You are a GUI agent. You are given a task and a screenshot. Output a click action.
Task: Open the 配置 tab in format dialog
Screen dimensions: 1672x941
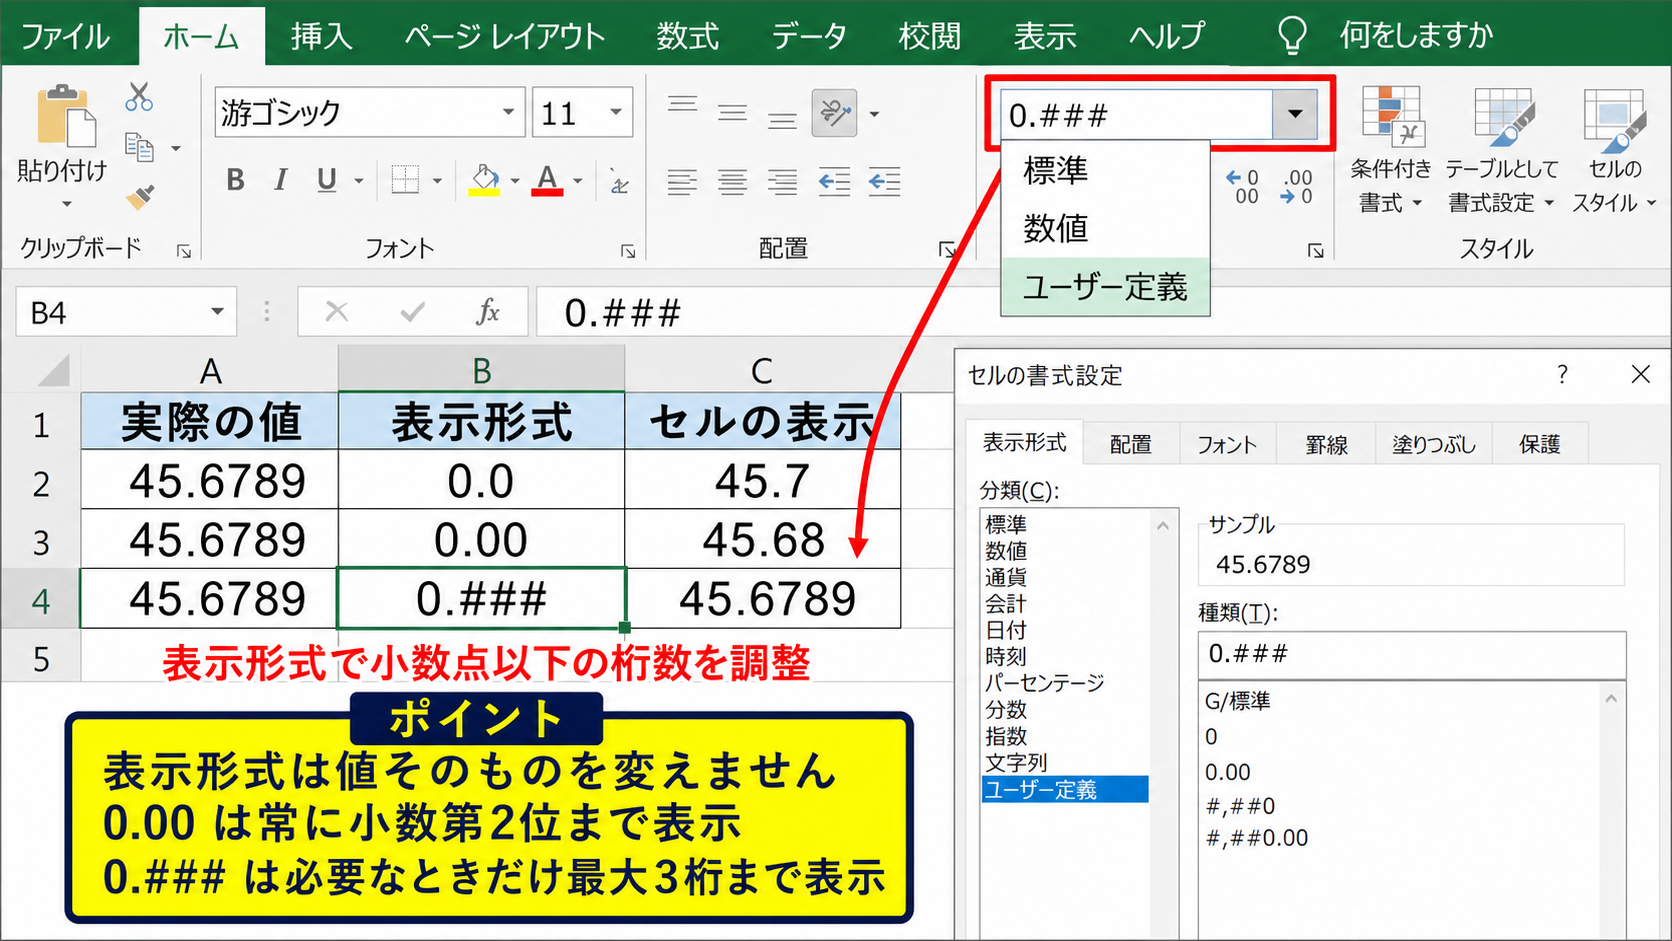click(1131, 444)
